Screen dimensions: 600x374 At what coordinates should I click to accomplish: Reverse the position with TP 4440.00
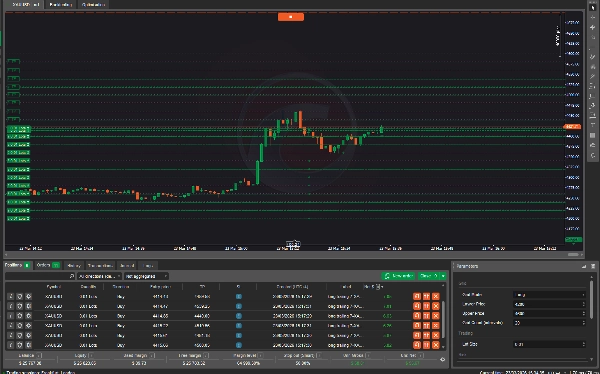pos(417,316)
